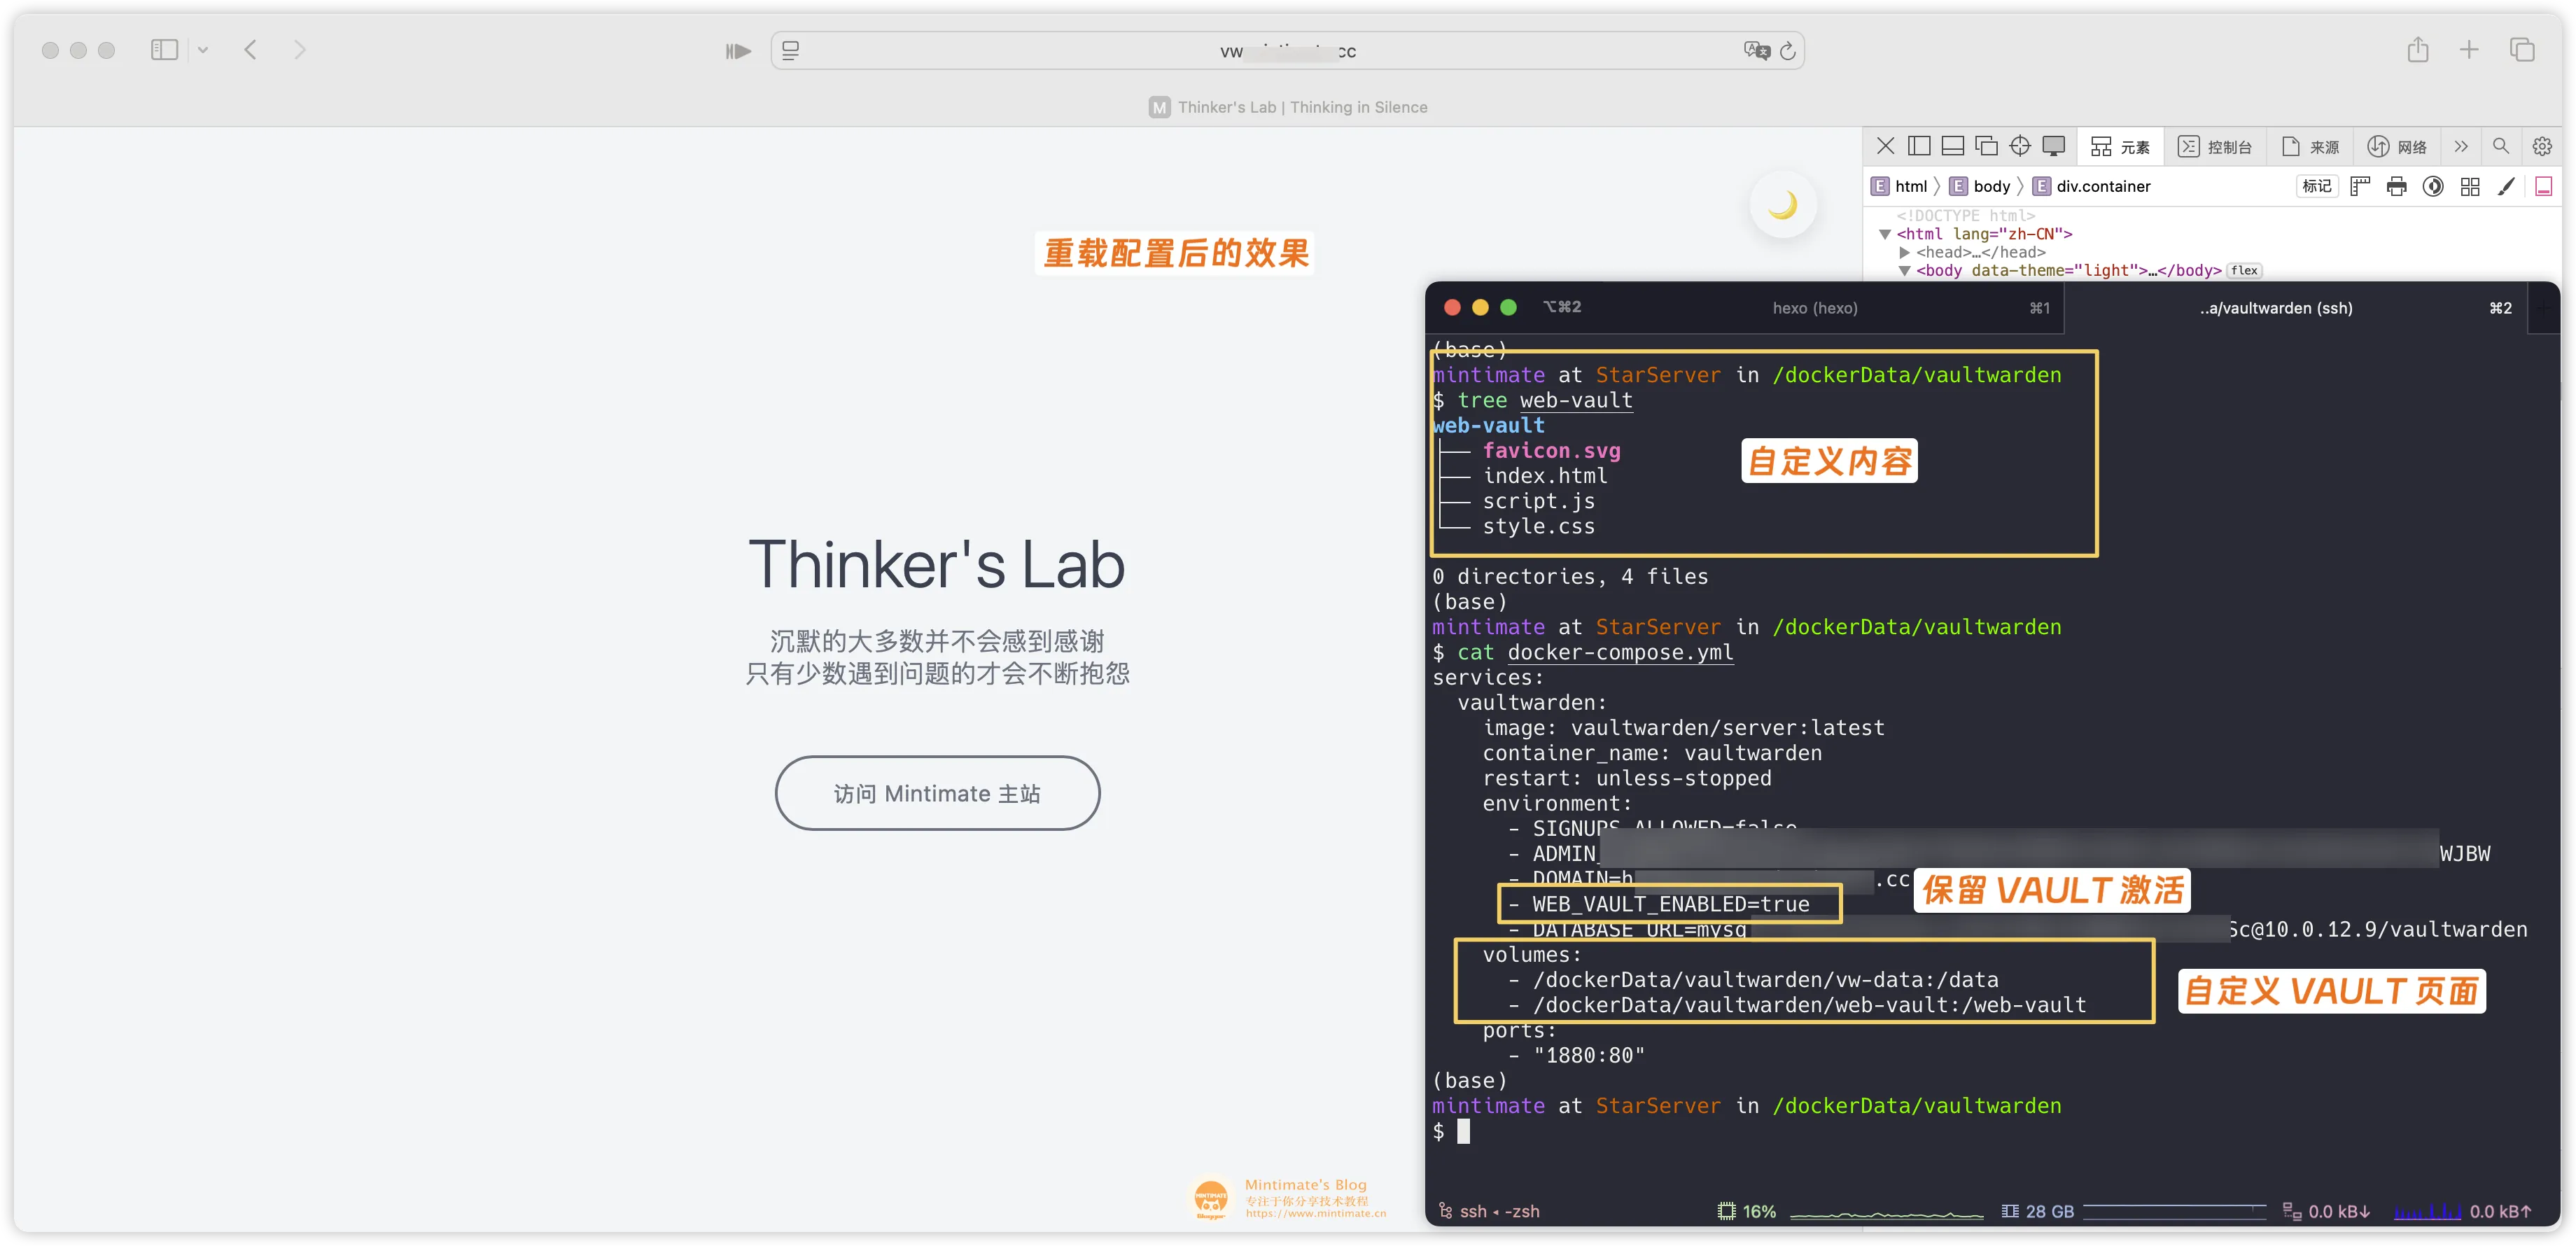Click the network activity graph in status bar
Viewport: 2576px width, 1246px height.
[x=2427, y=1212]
